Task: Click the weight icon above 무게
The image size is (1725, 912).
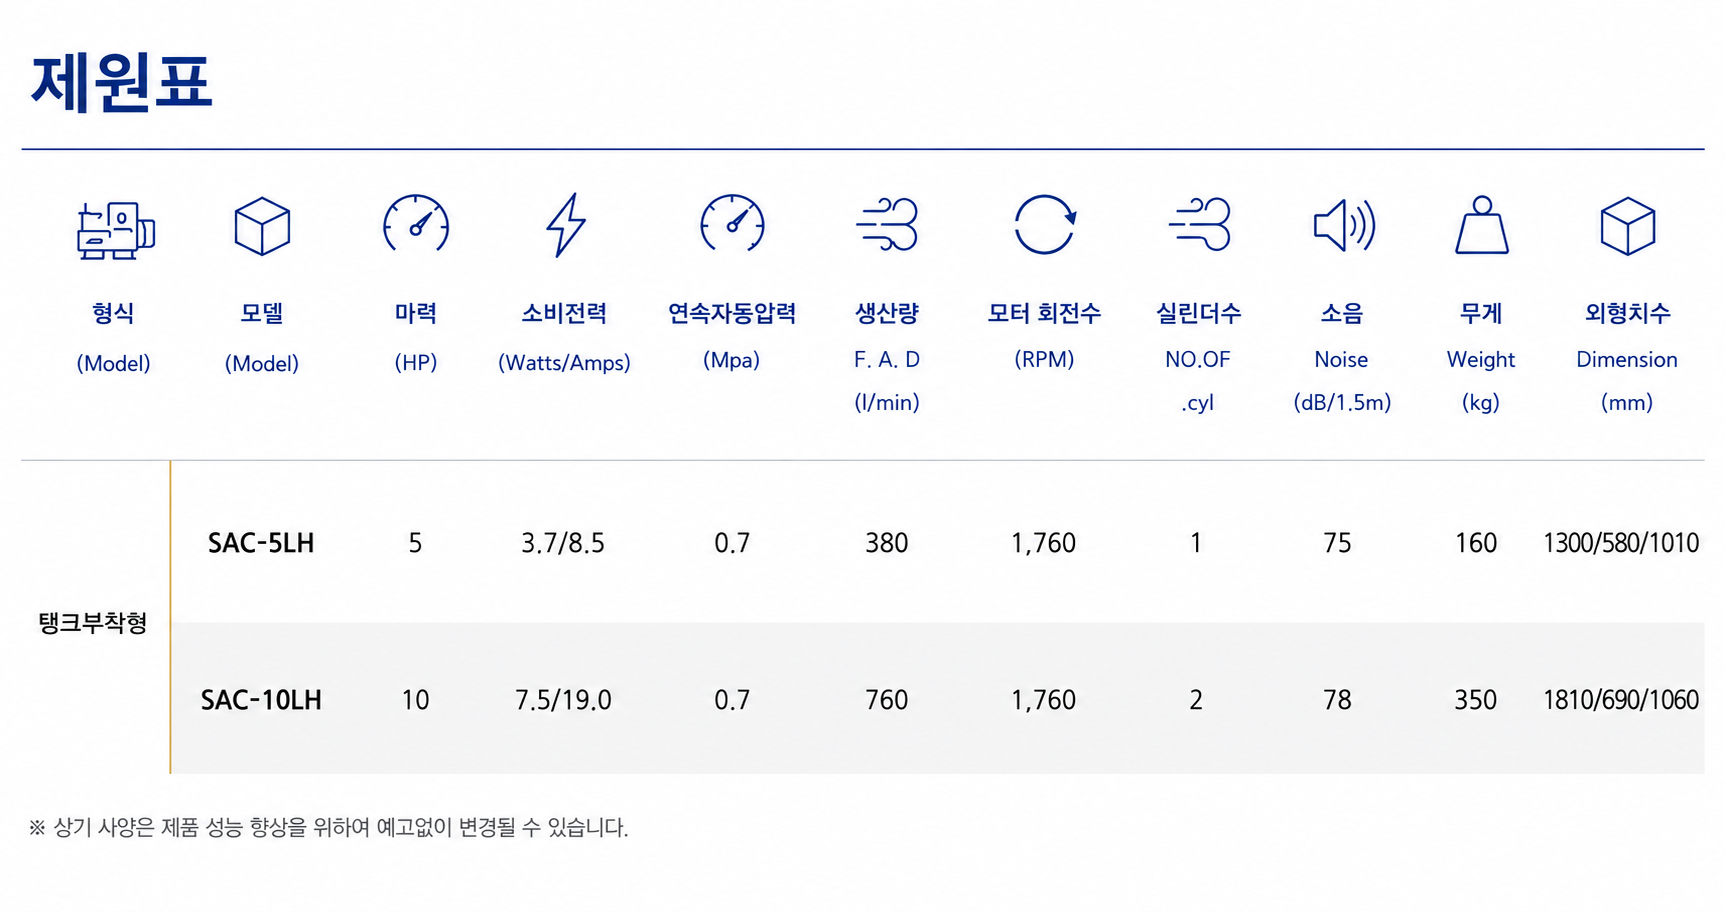Action: (x=1481, y=225)
